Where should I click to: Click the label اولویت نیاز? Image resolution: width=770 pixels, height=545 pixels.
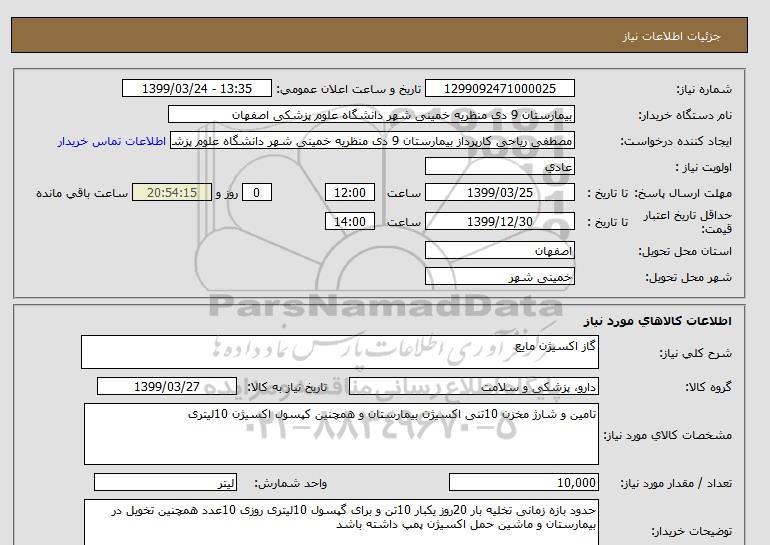coord(703,167)
